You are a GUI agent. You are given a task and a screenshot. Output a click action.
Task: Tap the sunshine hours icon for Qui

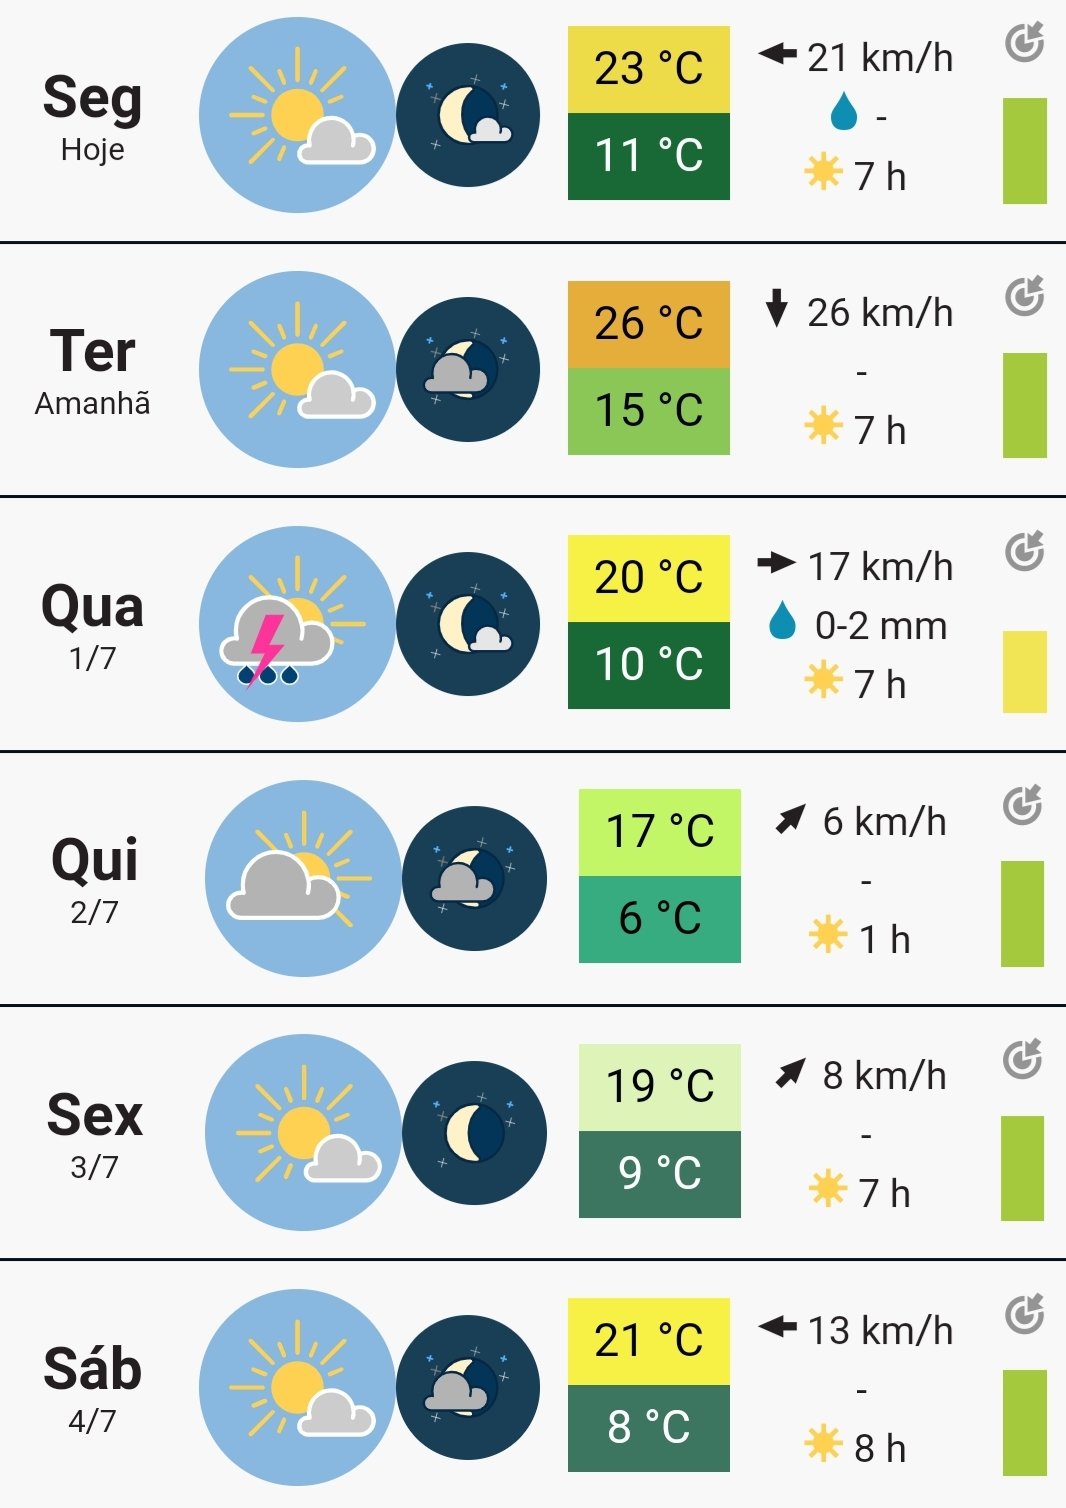tap(828, 937)
